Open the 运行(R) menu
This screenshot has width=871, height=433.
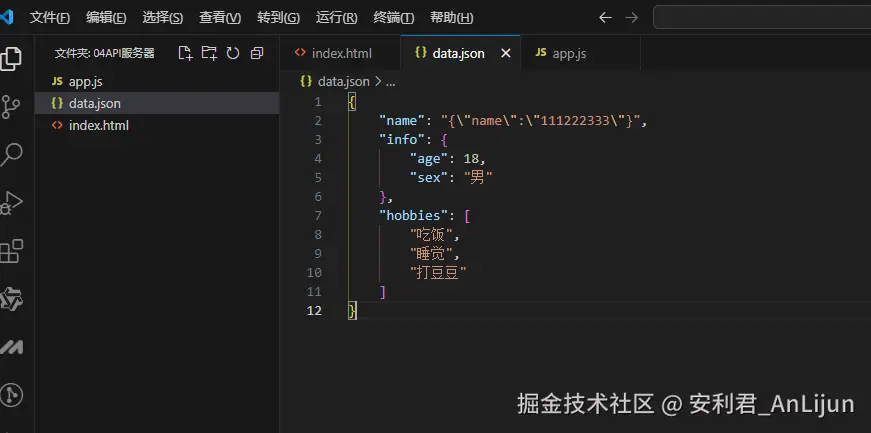point(337,18)
